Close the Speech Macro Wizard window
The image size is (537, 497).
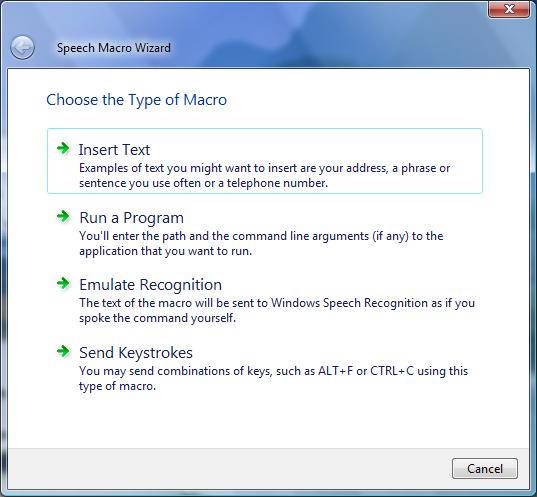(x=510, y=9)
